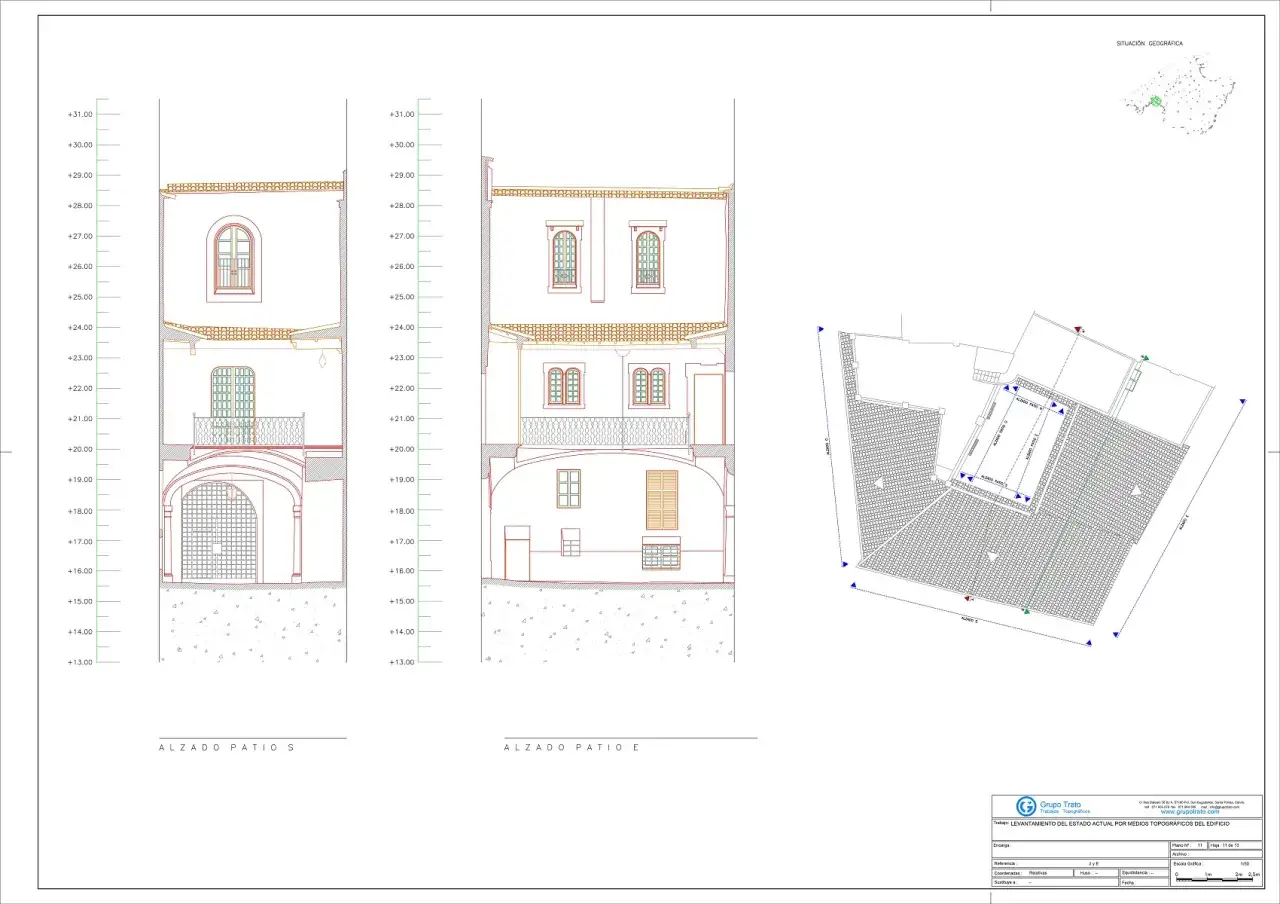Select '+13.00' on the Patio S height scale
This screenshot has height=904, width=1280.
80,662
